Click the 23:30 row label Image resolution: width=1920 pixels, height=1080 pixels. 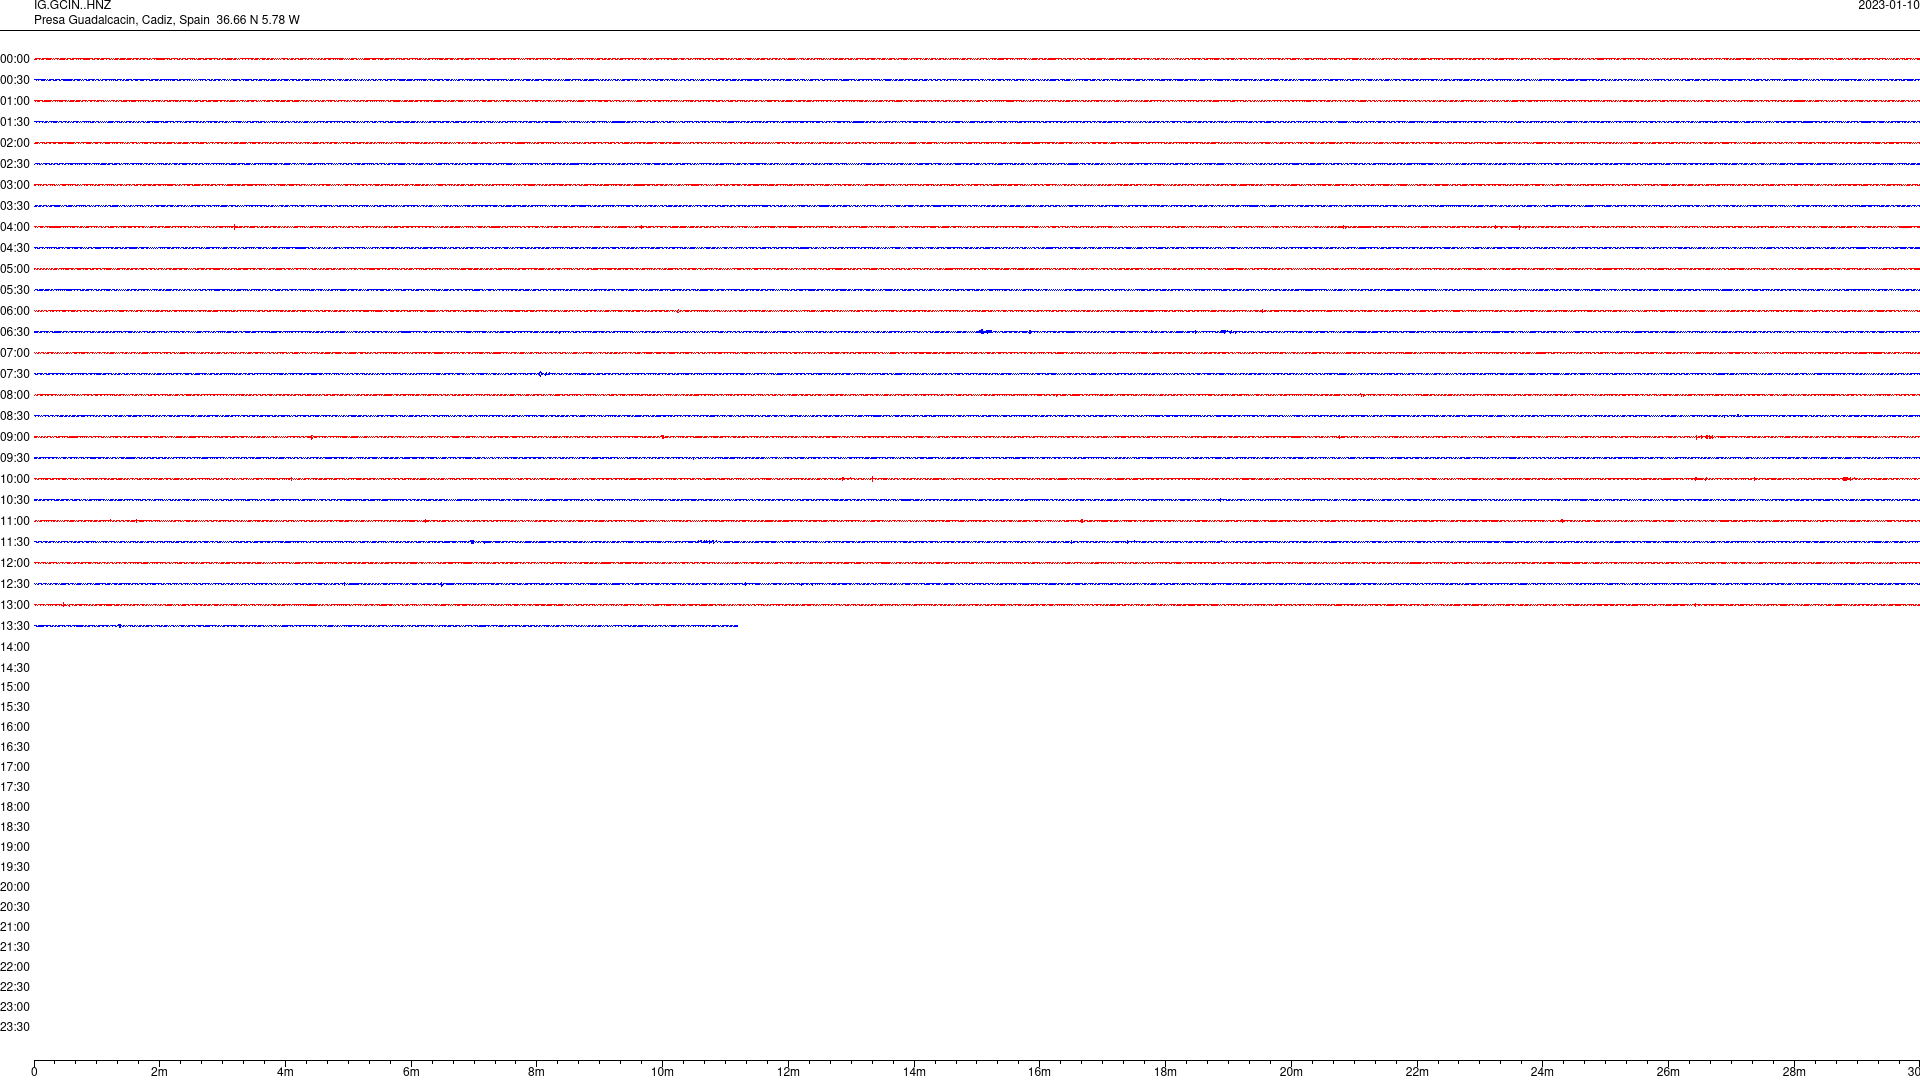[x=15, y=1027]
